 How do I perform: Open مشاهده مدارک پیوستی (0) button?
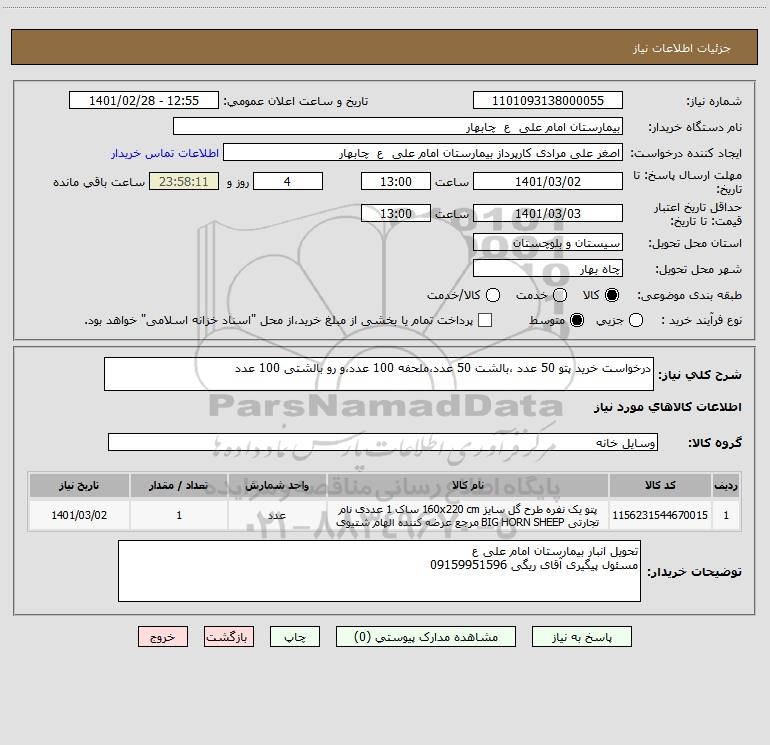click(426, 637)
